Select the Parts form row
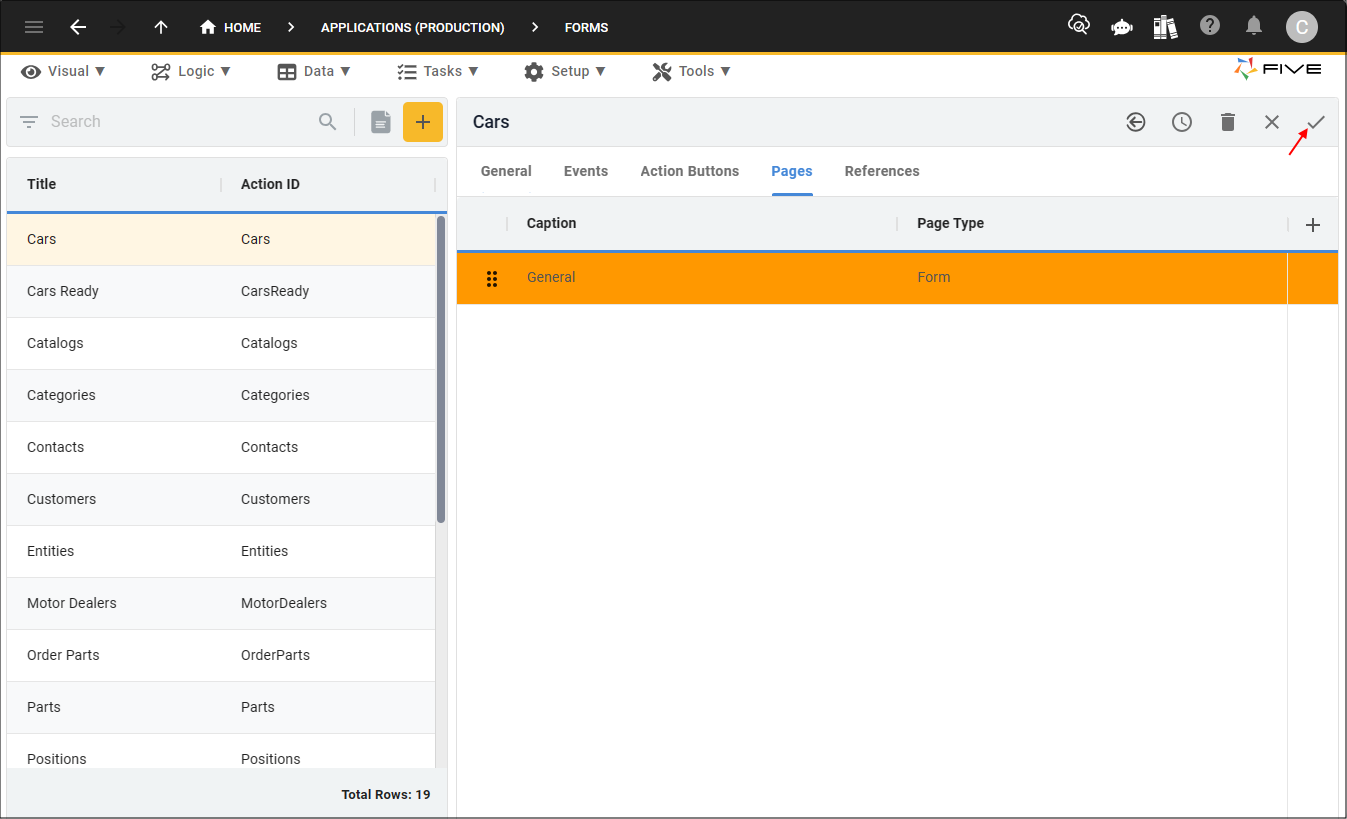Viewport: 1347px width, 819px height. [221, 707]
